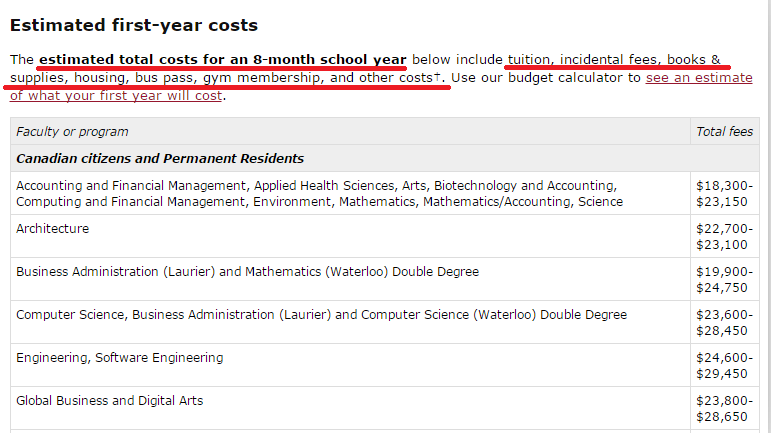
Task: Click the "see an estimate" budget calculator link
Action: 698,77
